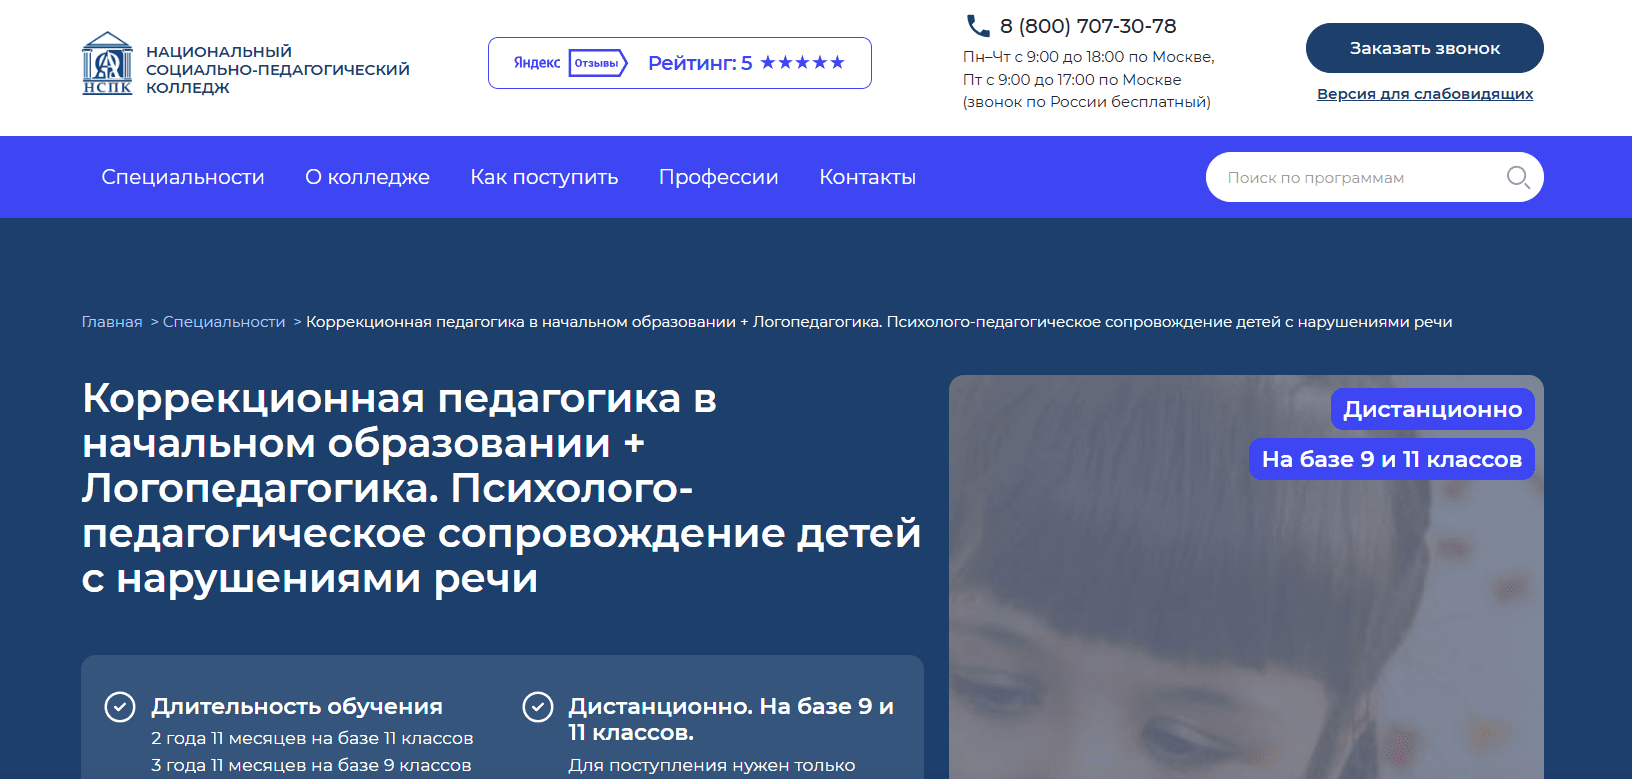Open the Специальности menu item
The width and height of the screenshot is (1632, 779).
(x=183, y=177)
